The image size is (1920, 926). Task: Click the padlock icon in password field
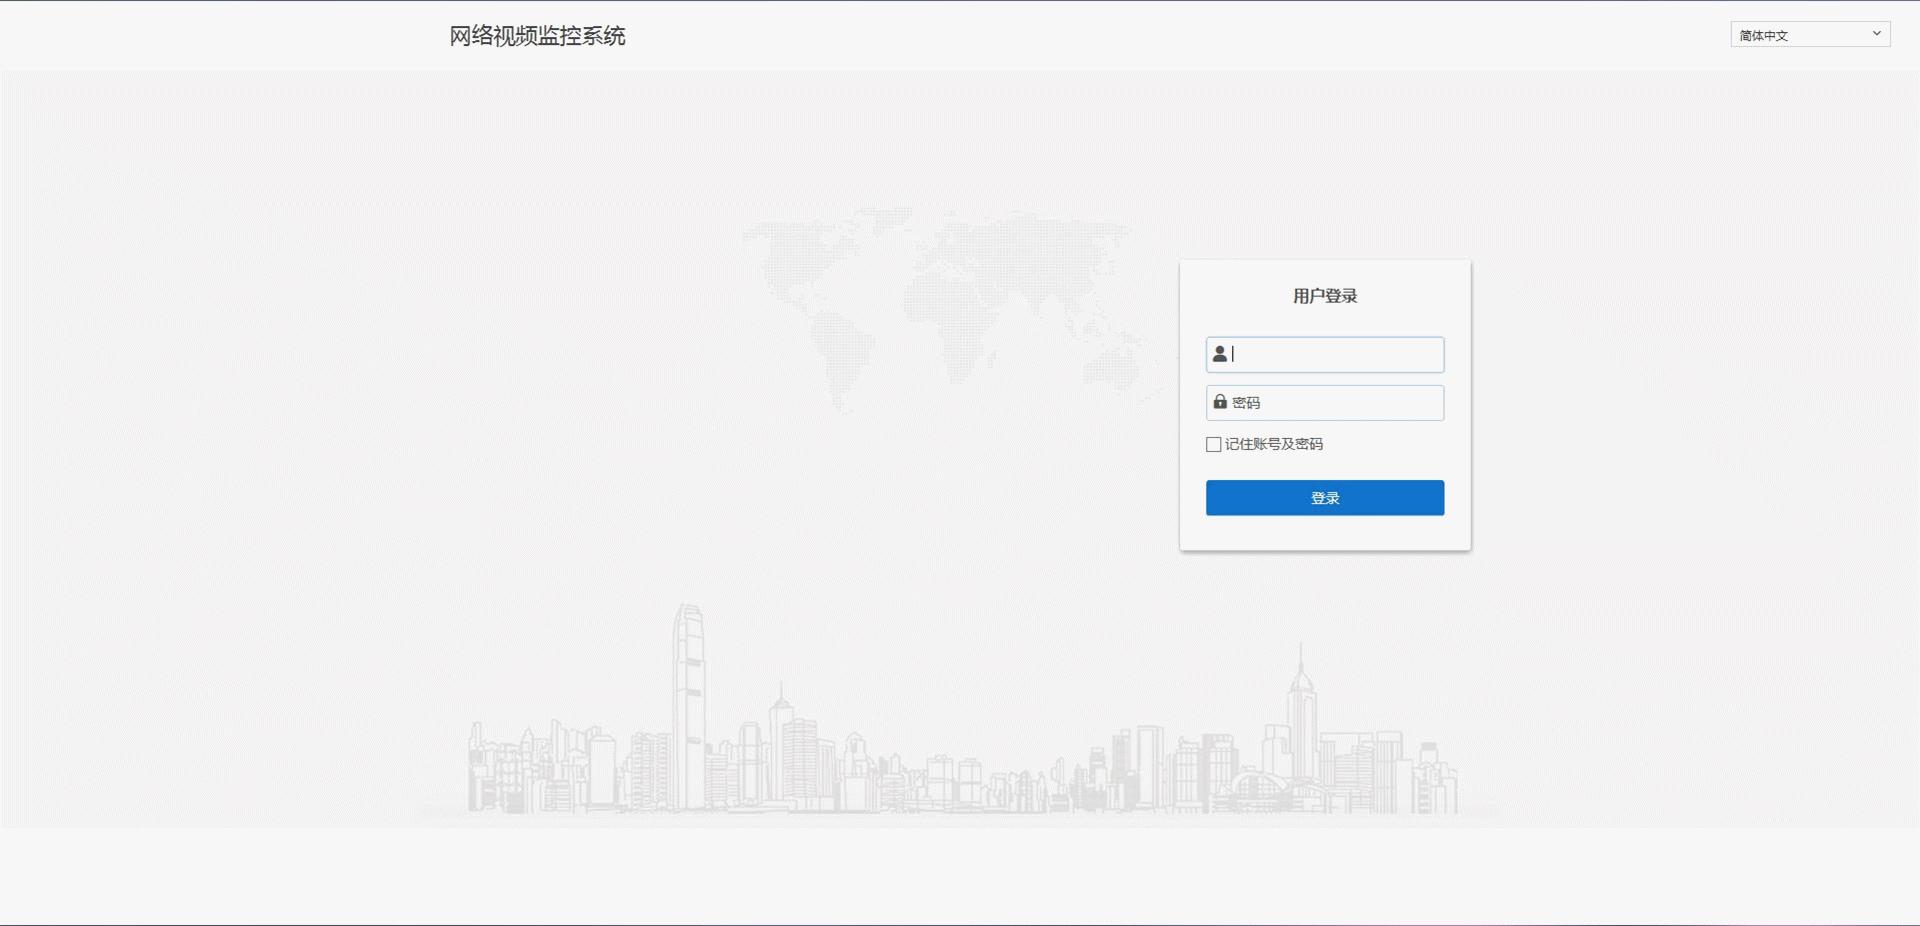tap(1220, 402)
